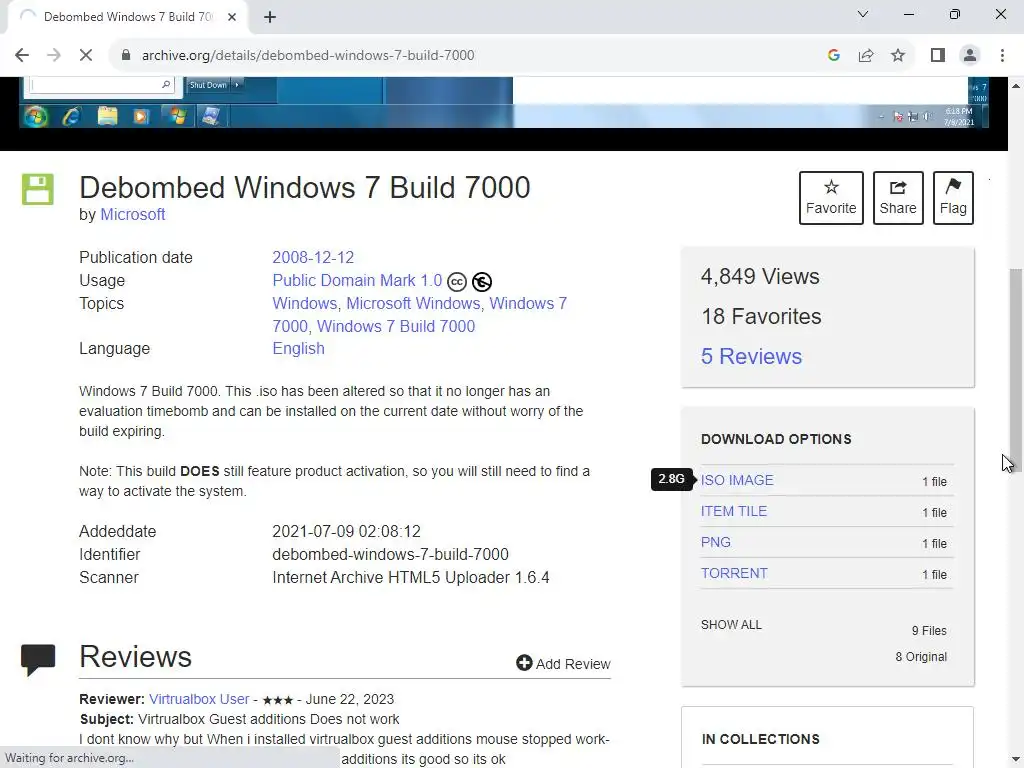Select the Debombed Windows 7 Build tab
This screenshot has height=768, width=1024.
127,17
